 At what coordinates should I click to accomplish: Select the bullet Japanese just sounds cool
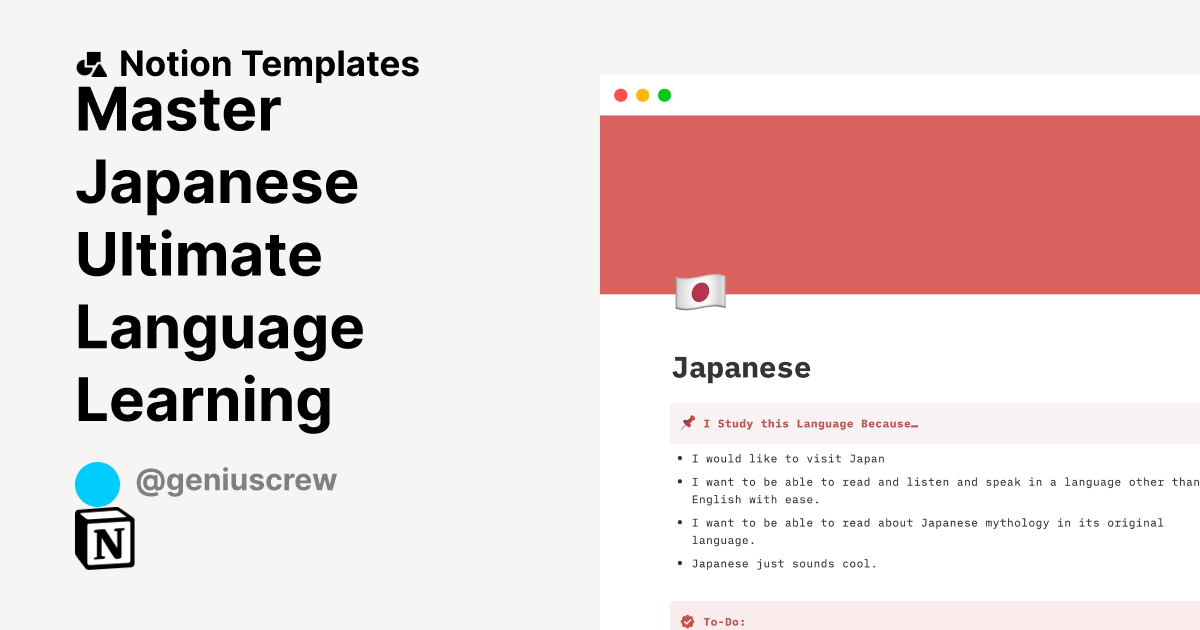784,563
